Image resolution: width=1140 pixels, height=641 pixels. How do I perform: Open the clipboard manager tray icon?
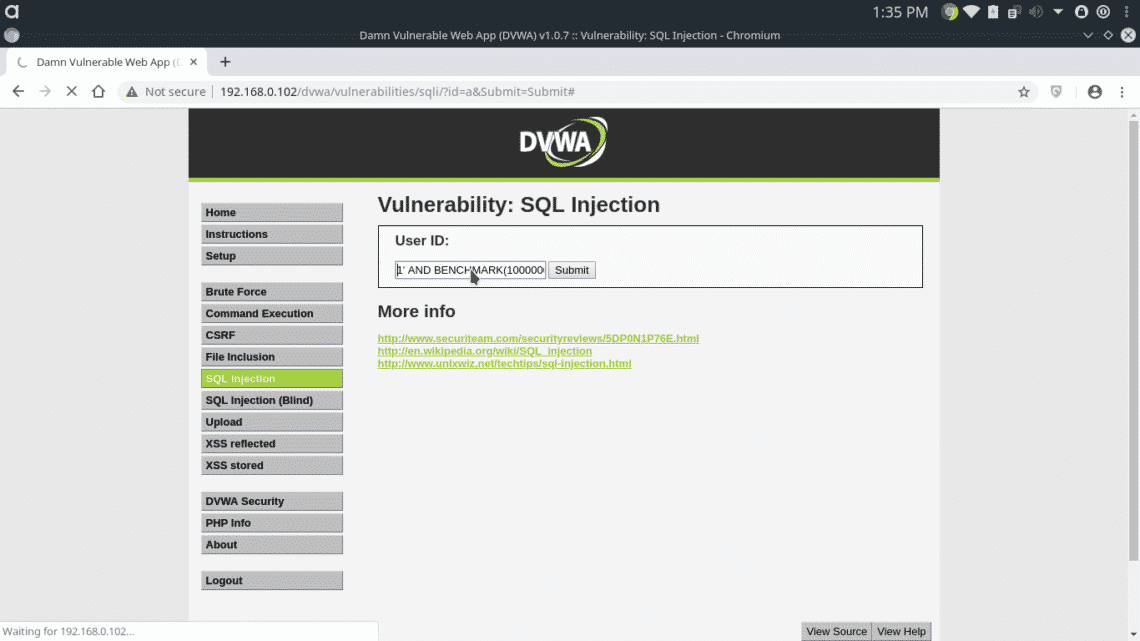(1015, 12)
